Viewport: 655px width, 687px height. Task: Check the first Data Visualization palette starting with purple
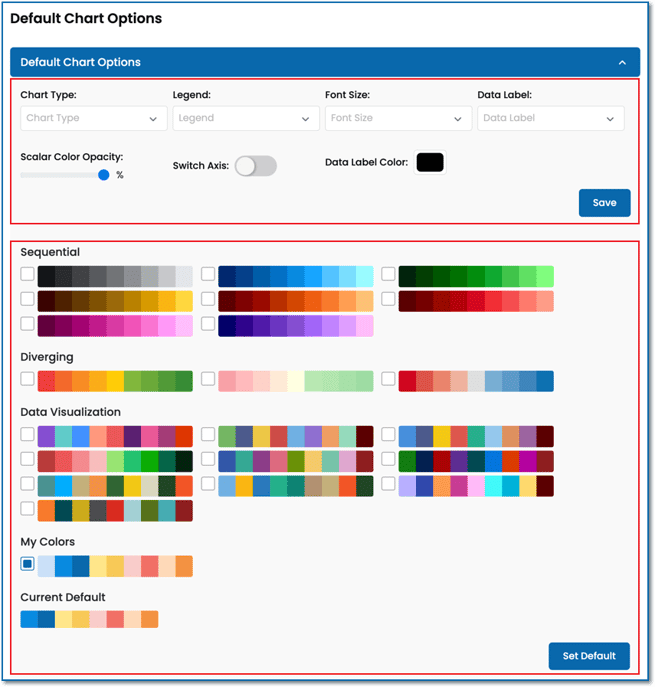point(27,435)
